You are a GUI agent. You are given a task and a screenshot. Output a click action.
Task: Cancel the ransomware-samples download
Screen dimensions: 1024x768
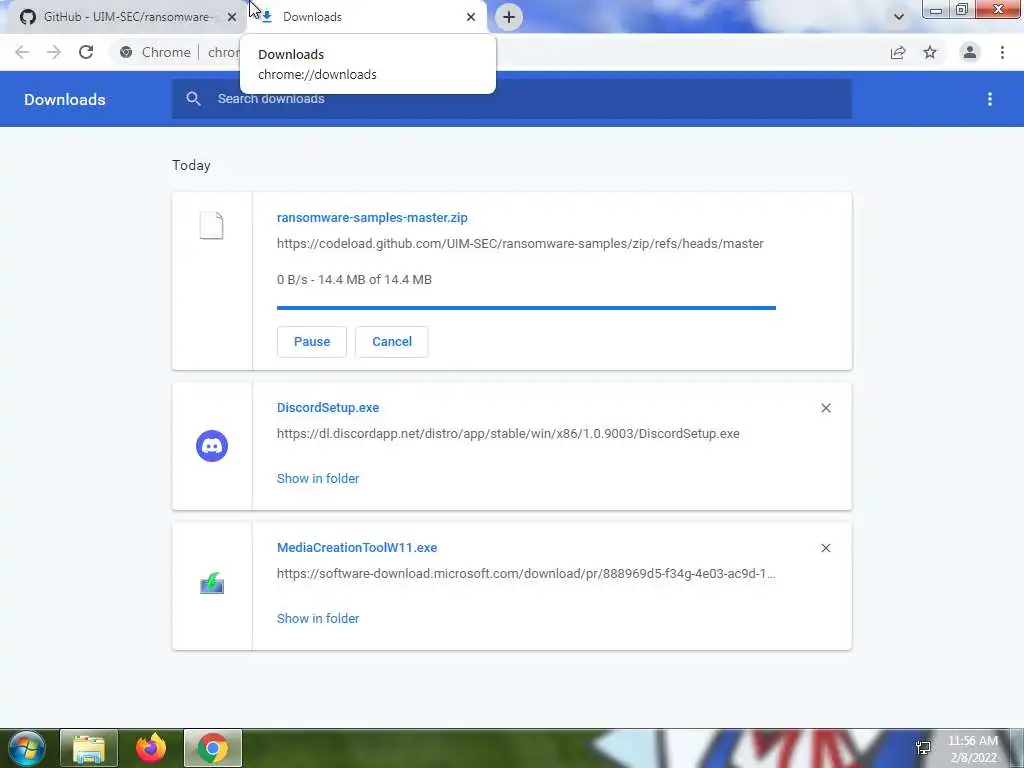pyautogui.click(x=392, y=342)
